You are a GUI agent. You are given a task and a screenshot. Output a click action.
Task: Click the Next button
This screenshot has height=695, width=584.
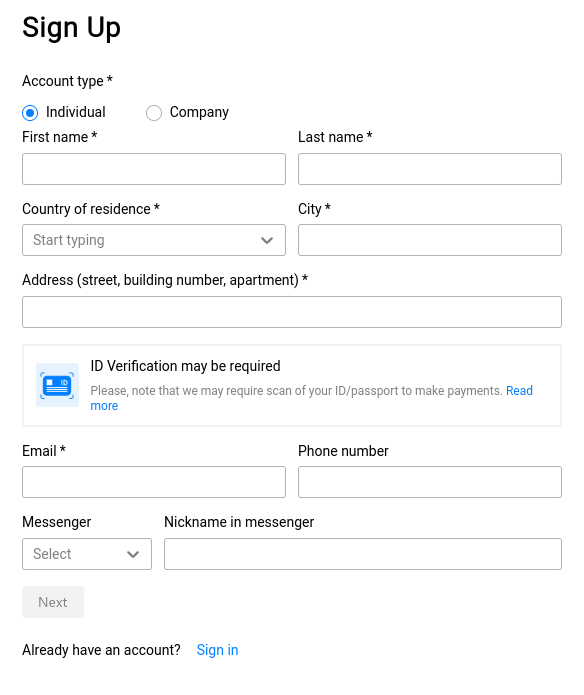(53, 602)
